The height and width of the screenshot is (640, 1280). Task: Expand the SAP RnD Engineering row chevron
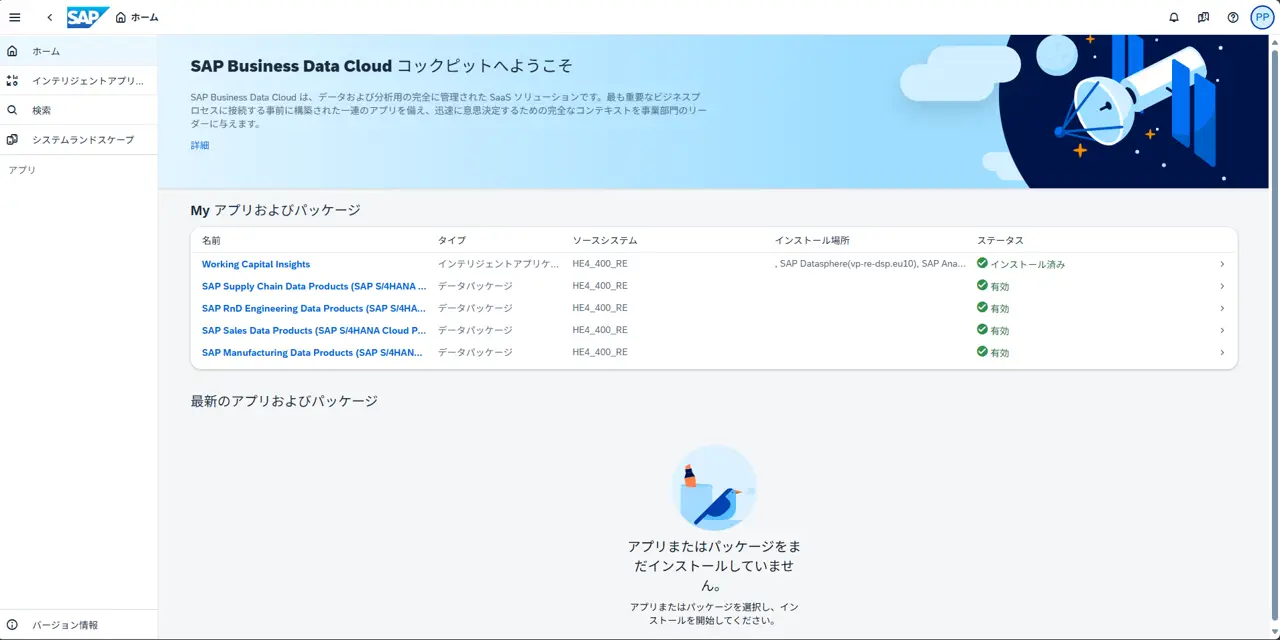pos(1222,309)
